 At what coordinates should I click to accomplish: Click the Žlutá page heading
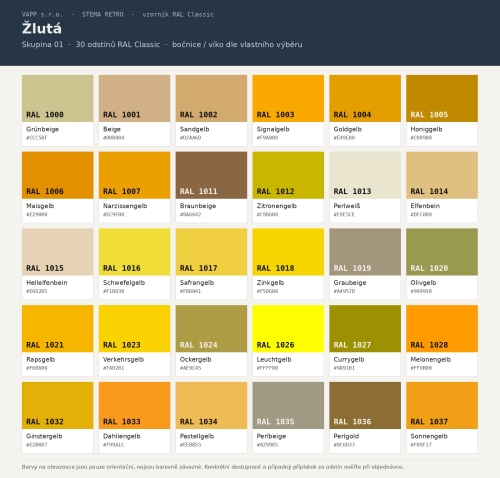(42, 28)
